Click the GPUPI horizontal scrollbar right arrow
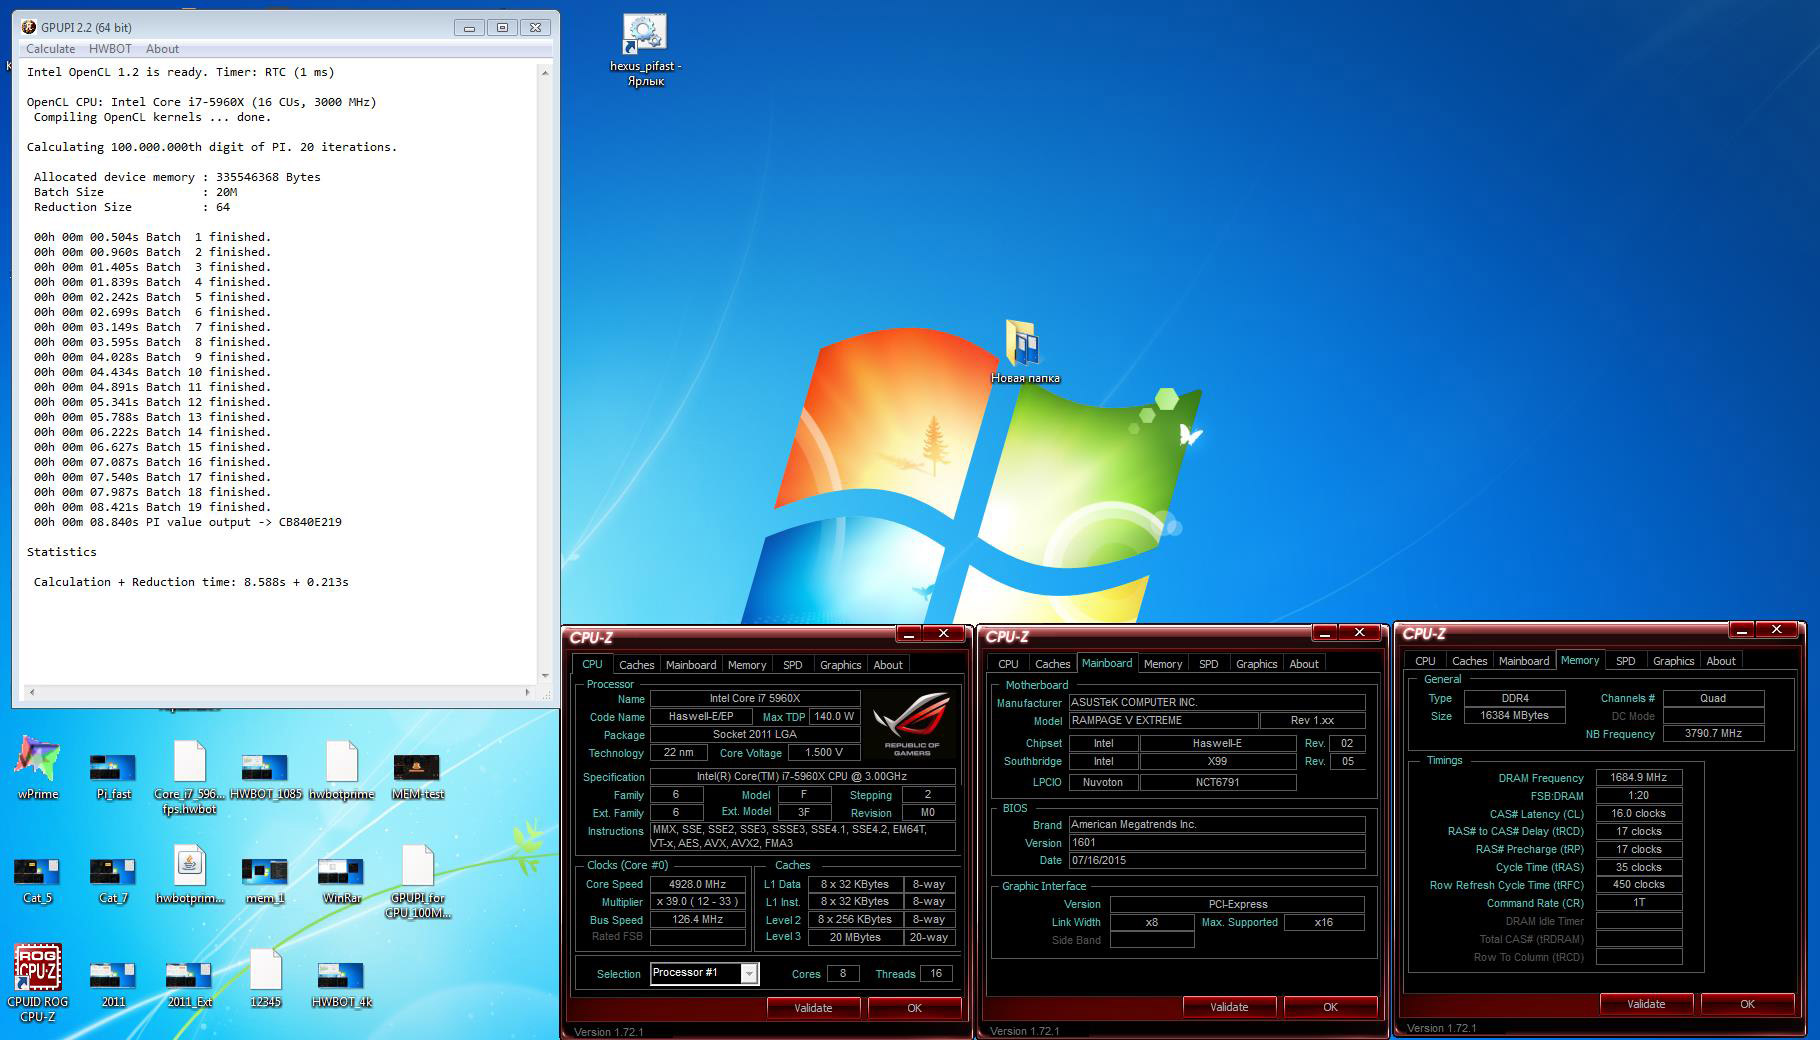This screenshot has width=1820, height=1040. tap(527, 692)
